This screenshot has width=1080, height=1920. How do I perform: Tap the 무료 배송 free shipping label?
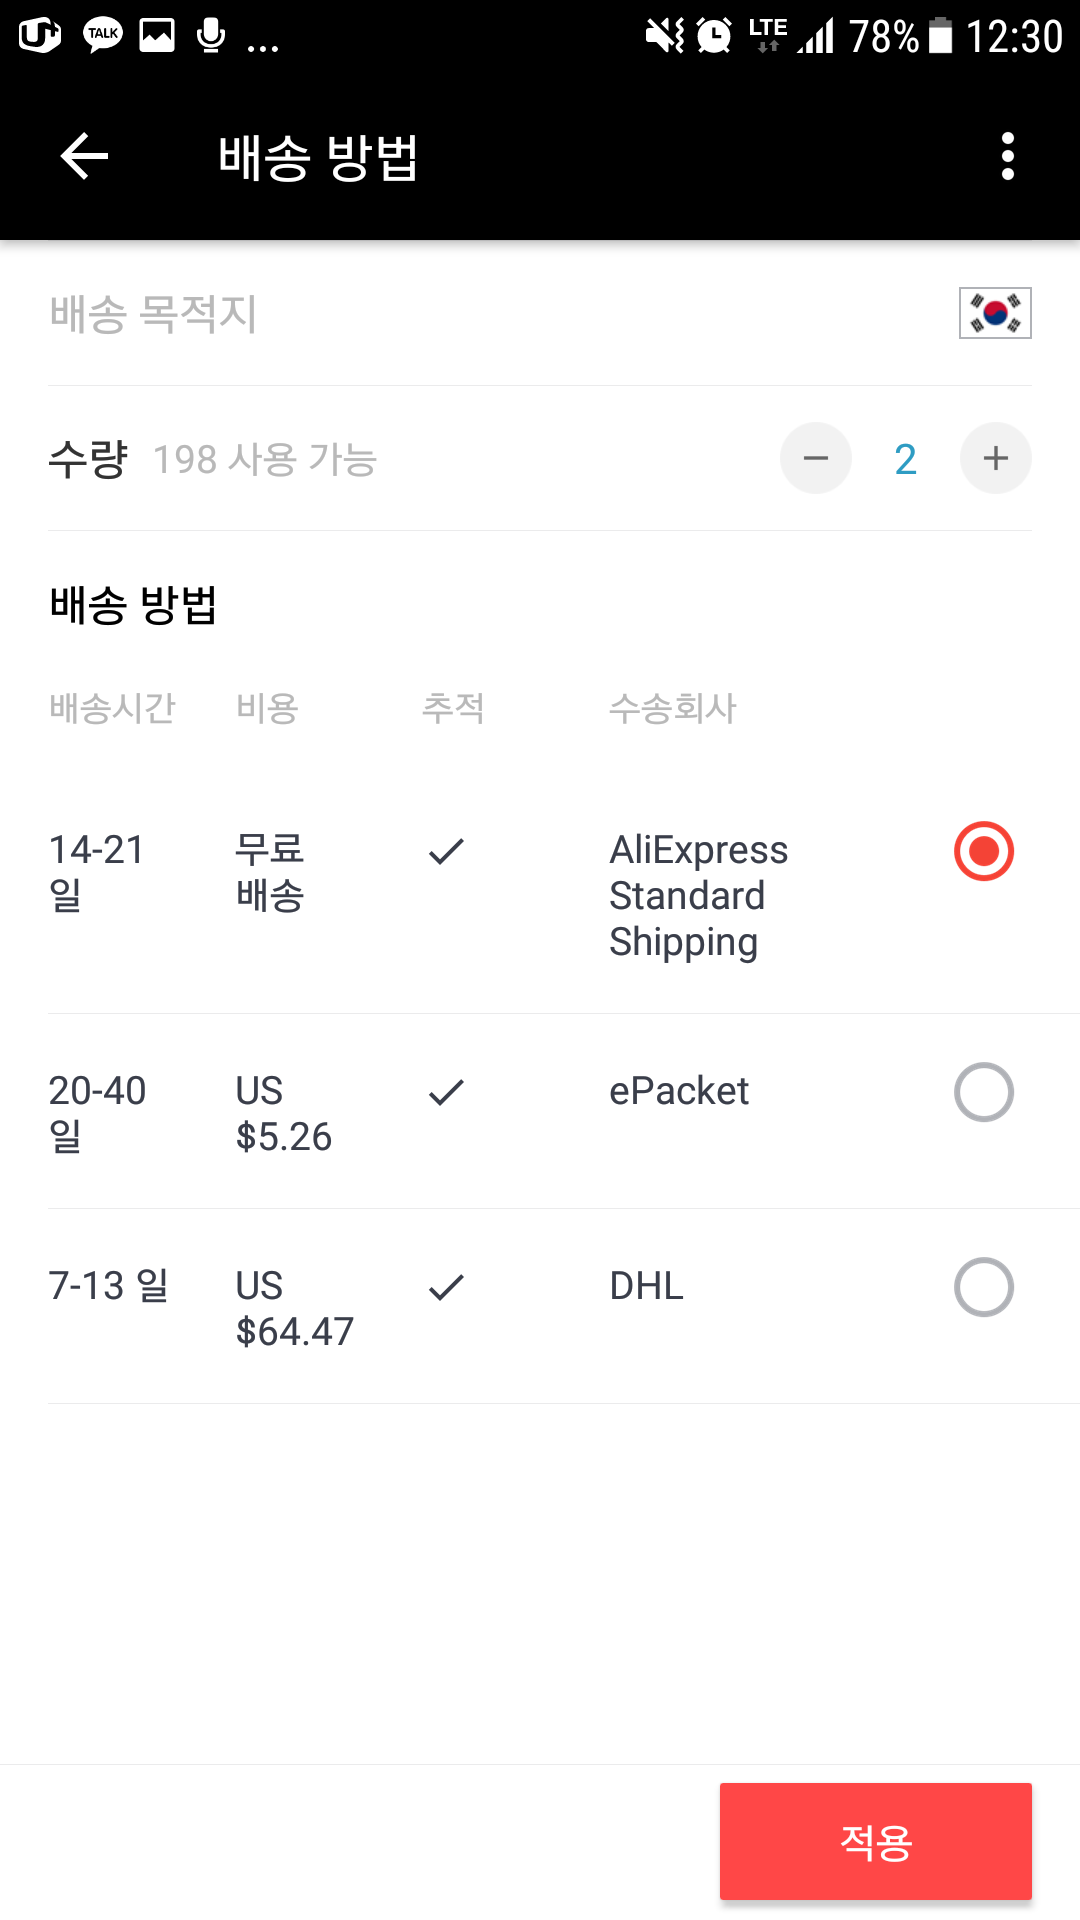click(270, 872)
